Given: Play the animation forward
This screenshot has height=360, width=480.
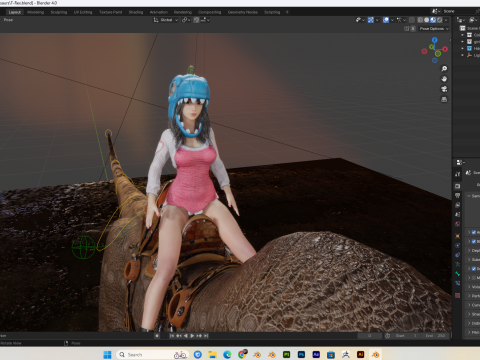Looking at the screenshot, I should tap(192, 336).
